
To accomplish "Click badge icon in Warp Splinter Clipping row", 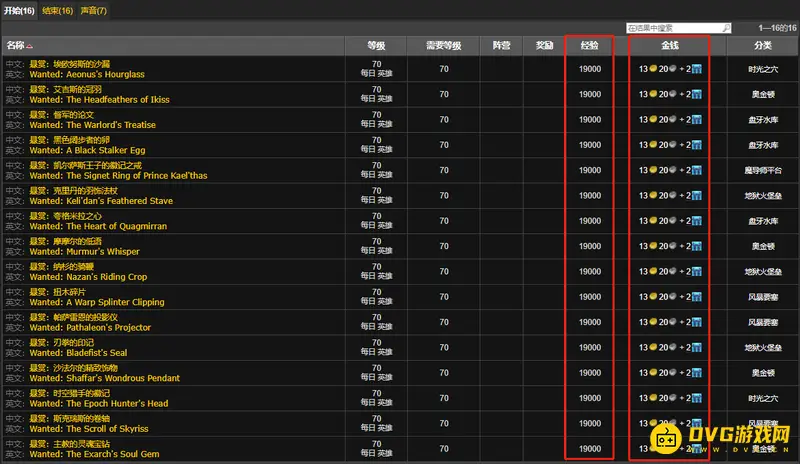I will click(696, 297).
